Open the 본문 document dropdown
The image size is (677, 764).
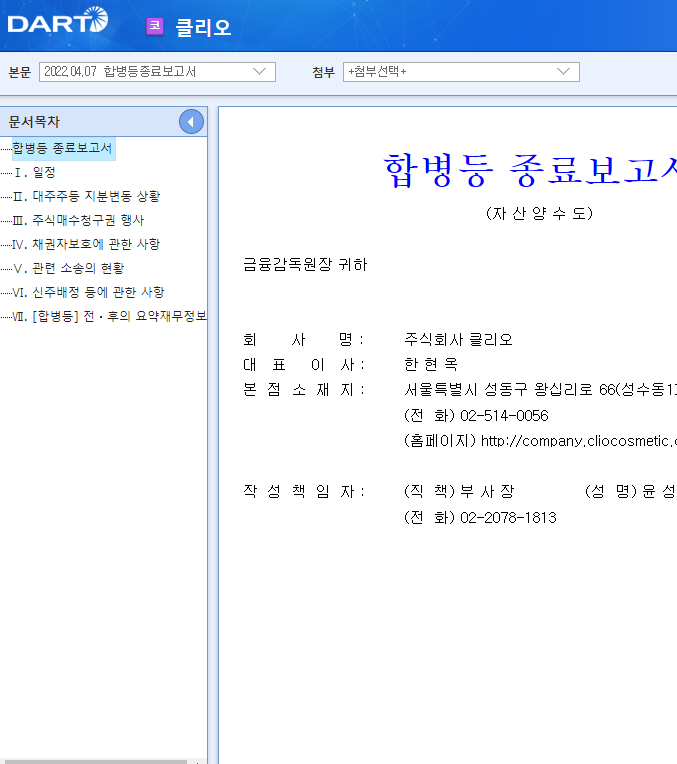157,72
